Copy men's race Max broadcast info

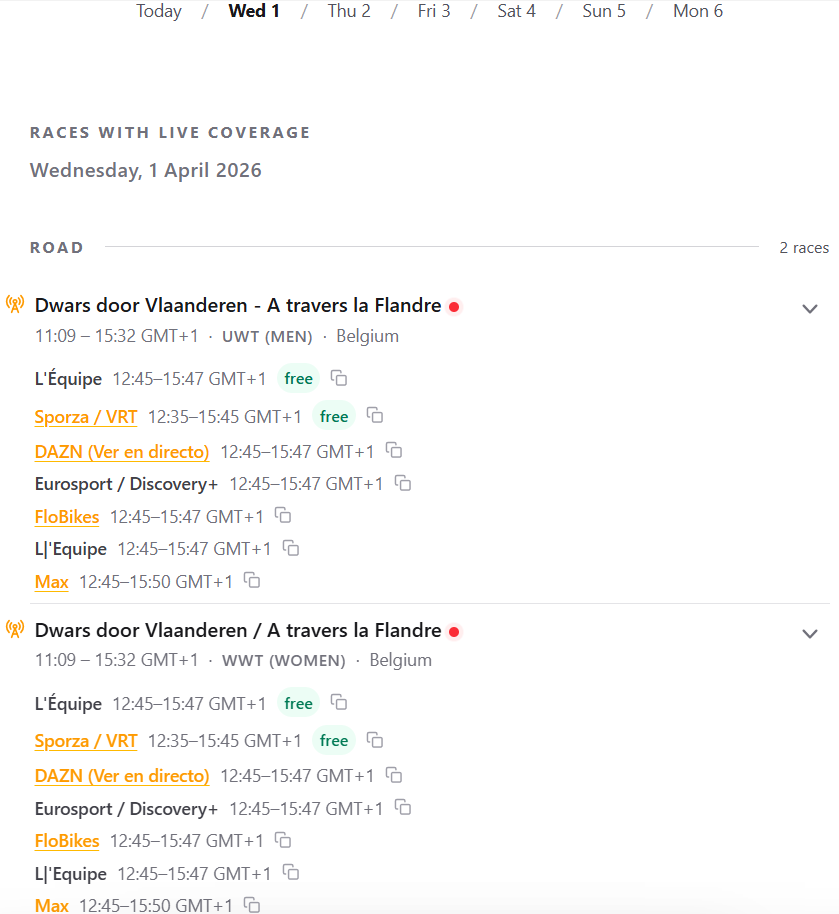click(252, 581)
